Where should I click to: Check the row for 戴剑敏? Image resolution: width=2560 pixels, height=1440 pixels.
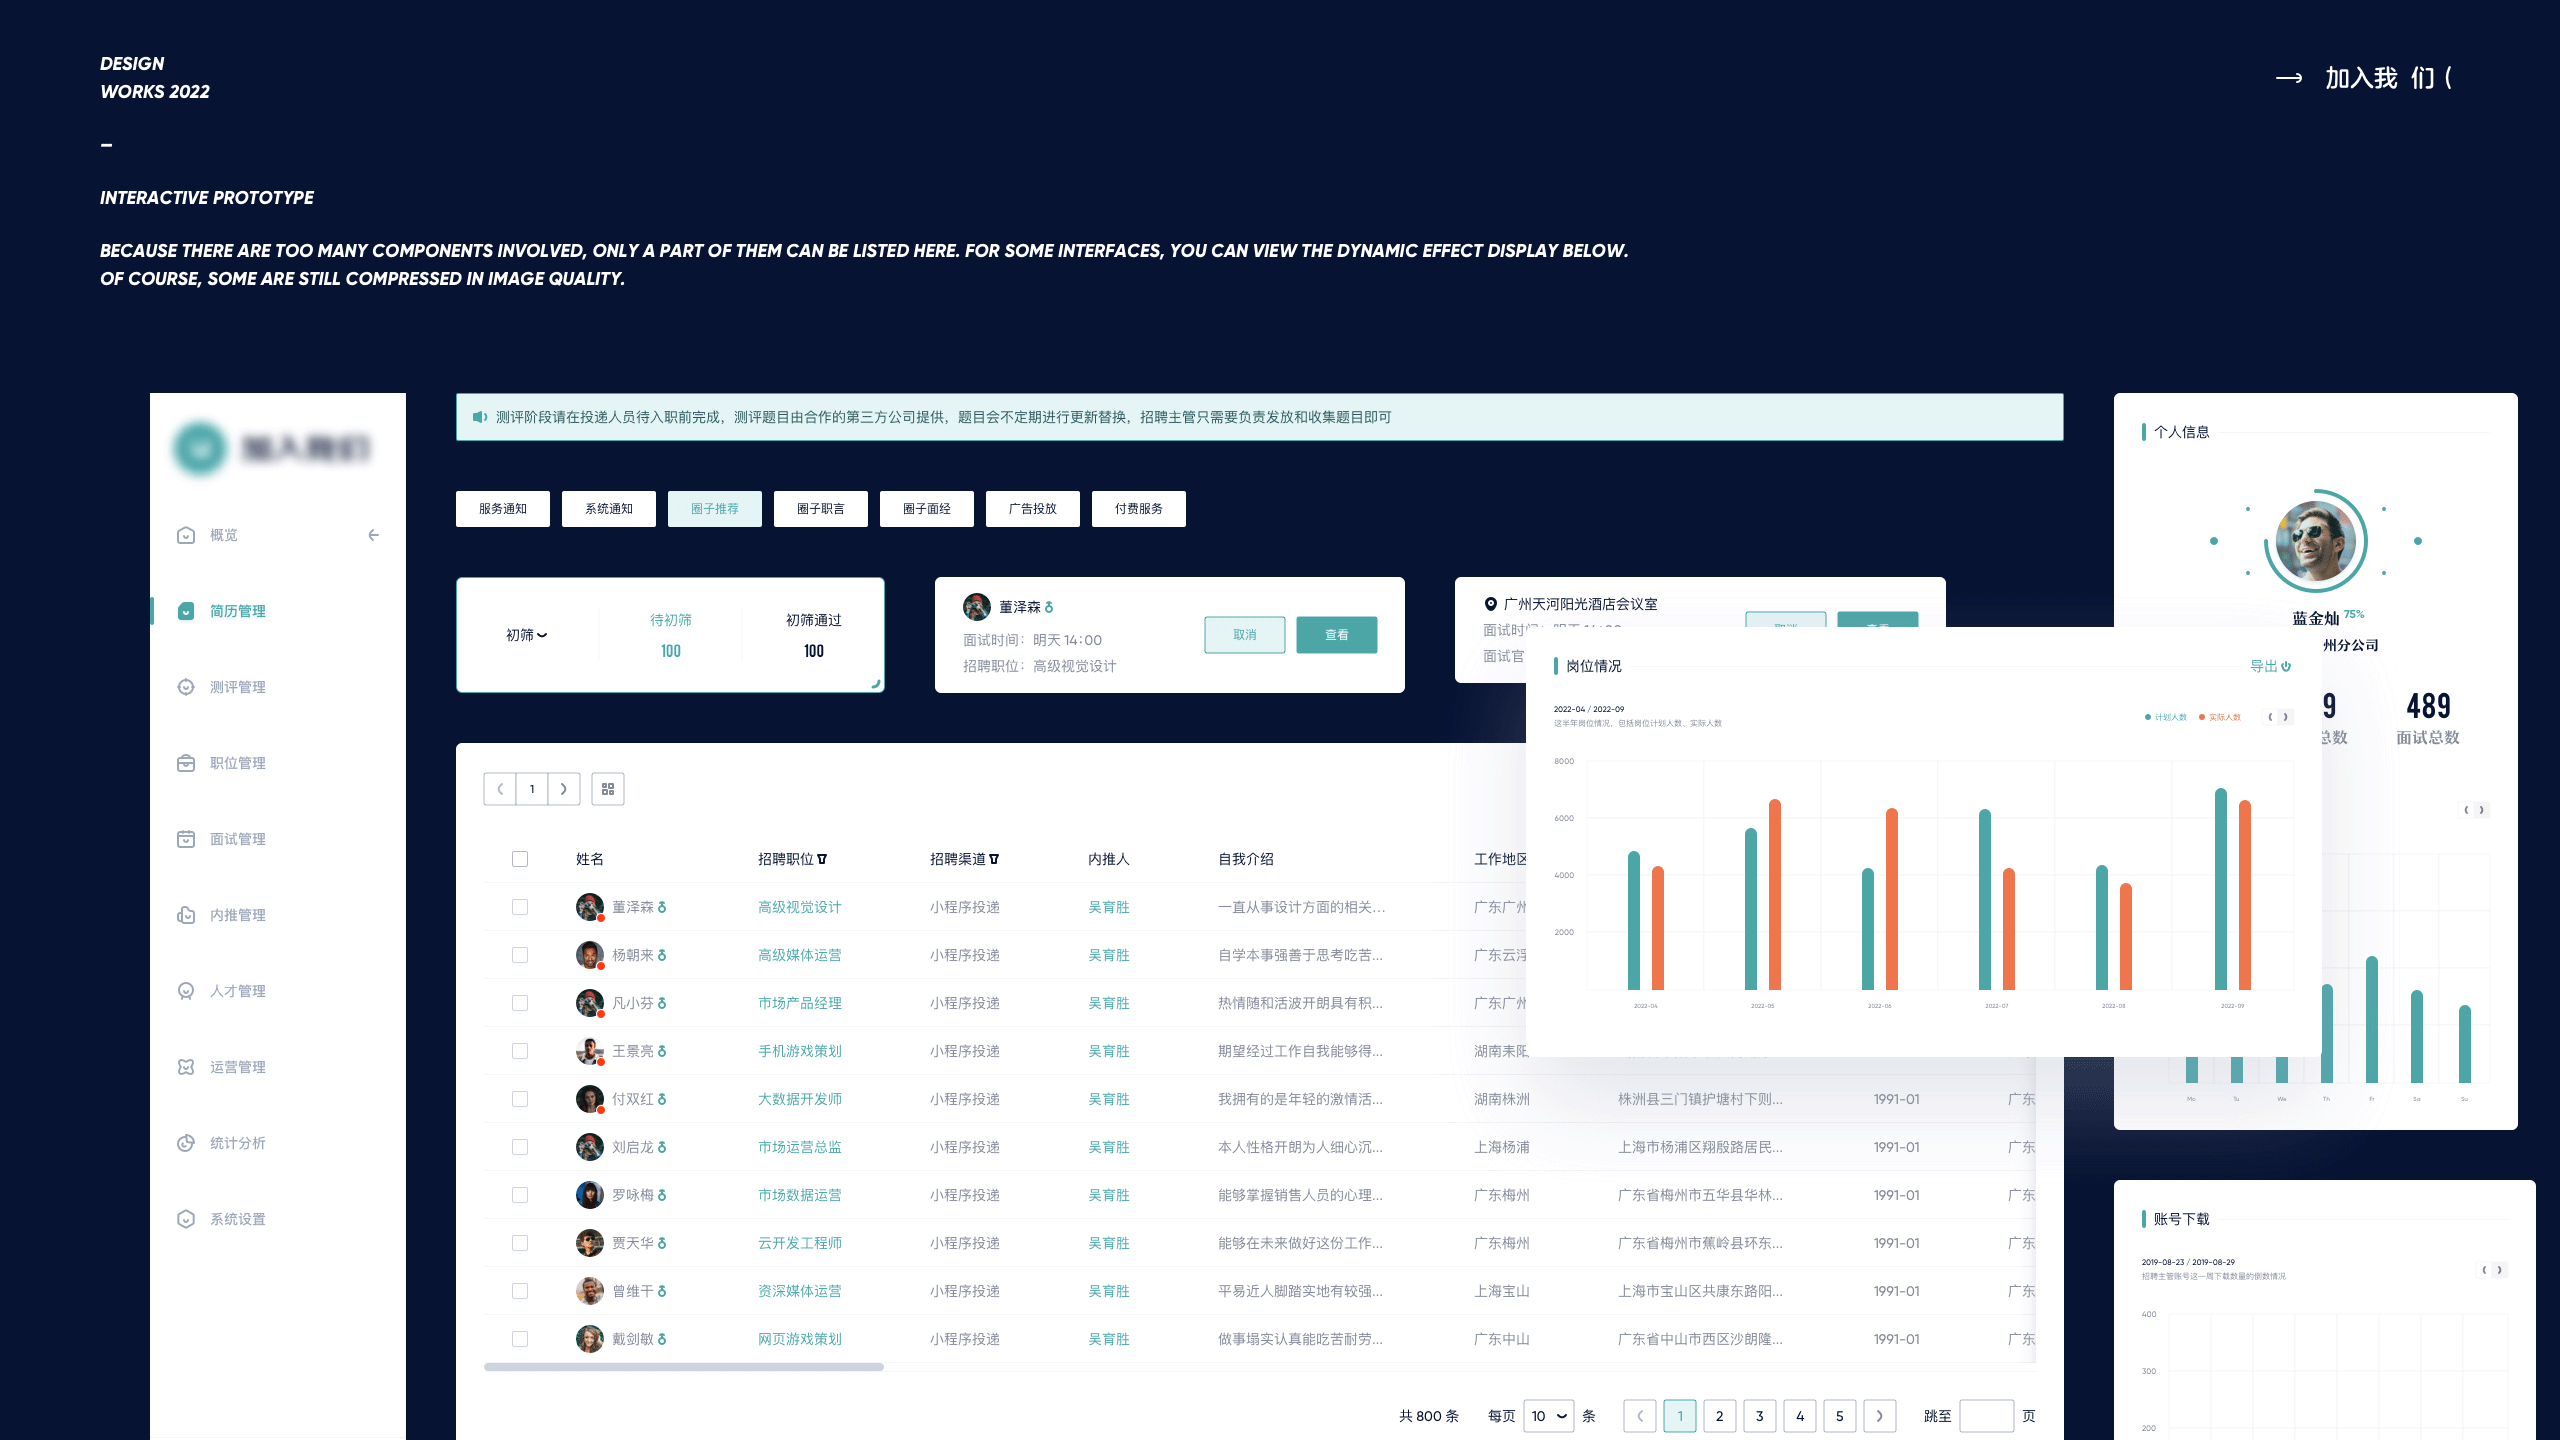pos(520,1339)
